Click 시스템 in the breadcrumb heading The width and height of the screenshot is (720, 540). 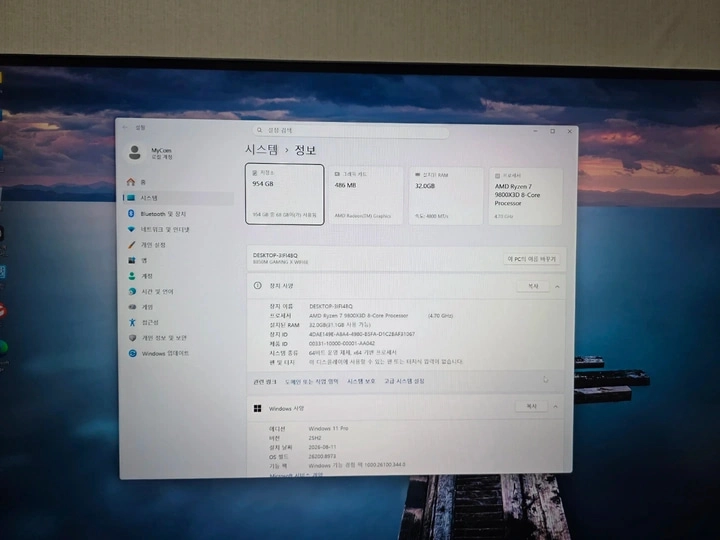click(x=261, y=149)
